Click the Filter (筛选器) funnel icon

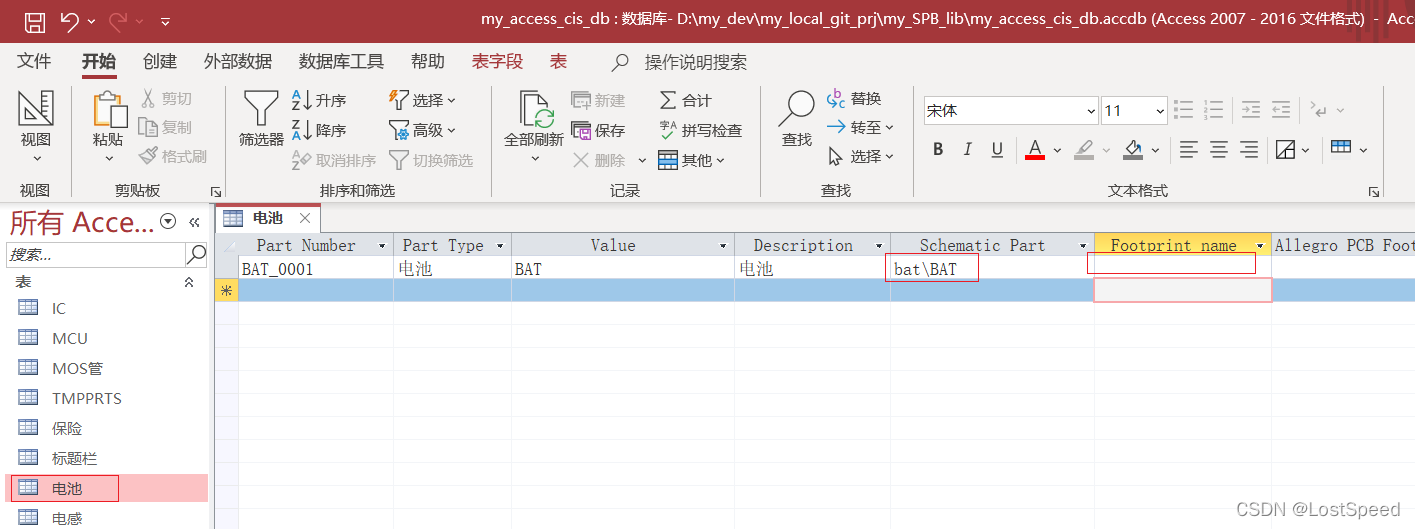(261, 108)
